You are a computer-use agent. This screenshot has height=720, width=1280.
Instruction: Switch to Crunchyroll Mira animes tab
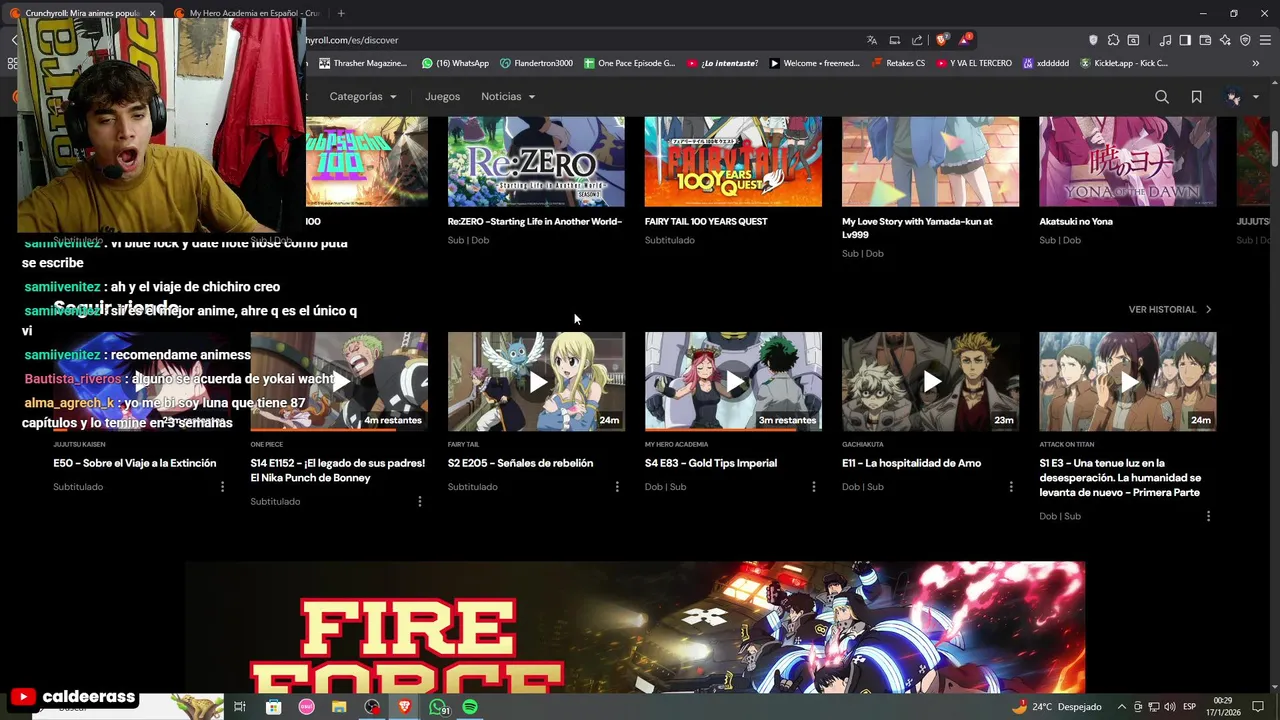point(82,13)
